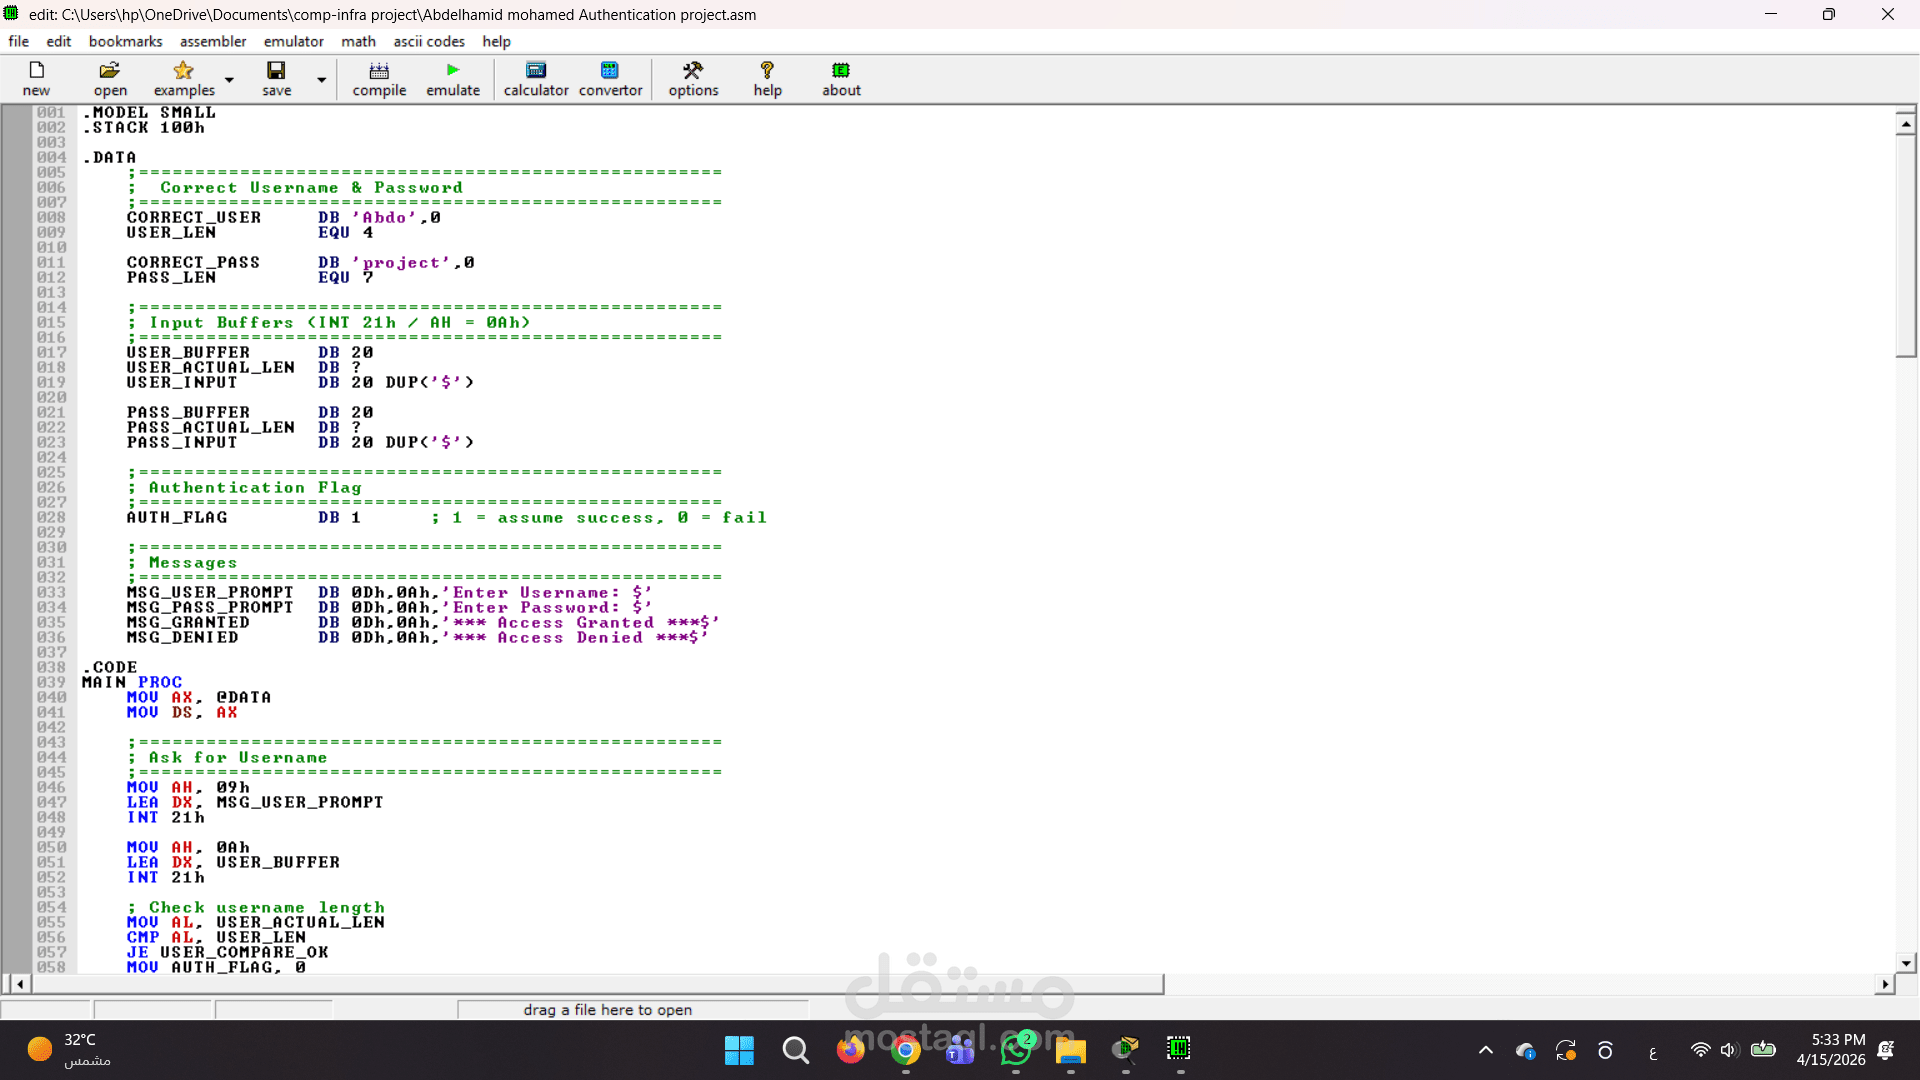
Task: Click the about chip icon
Action: 841,70
